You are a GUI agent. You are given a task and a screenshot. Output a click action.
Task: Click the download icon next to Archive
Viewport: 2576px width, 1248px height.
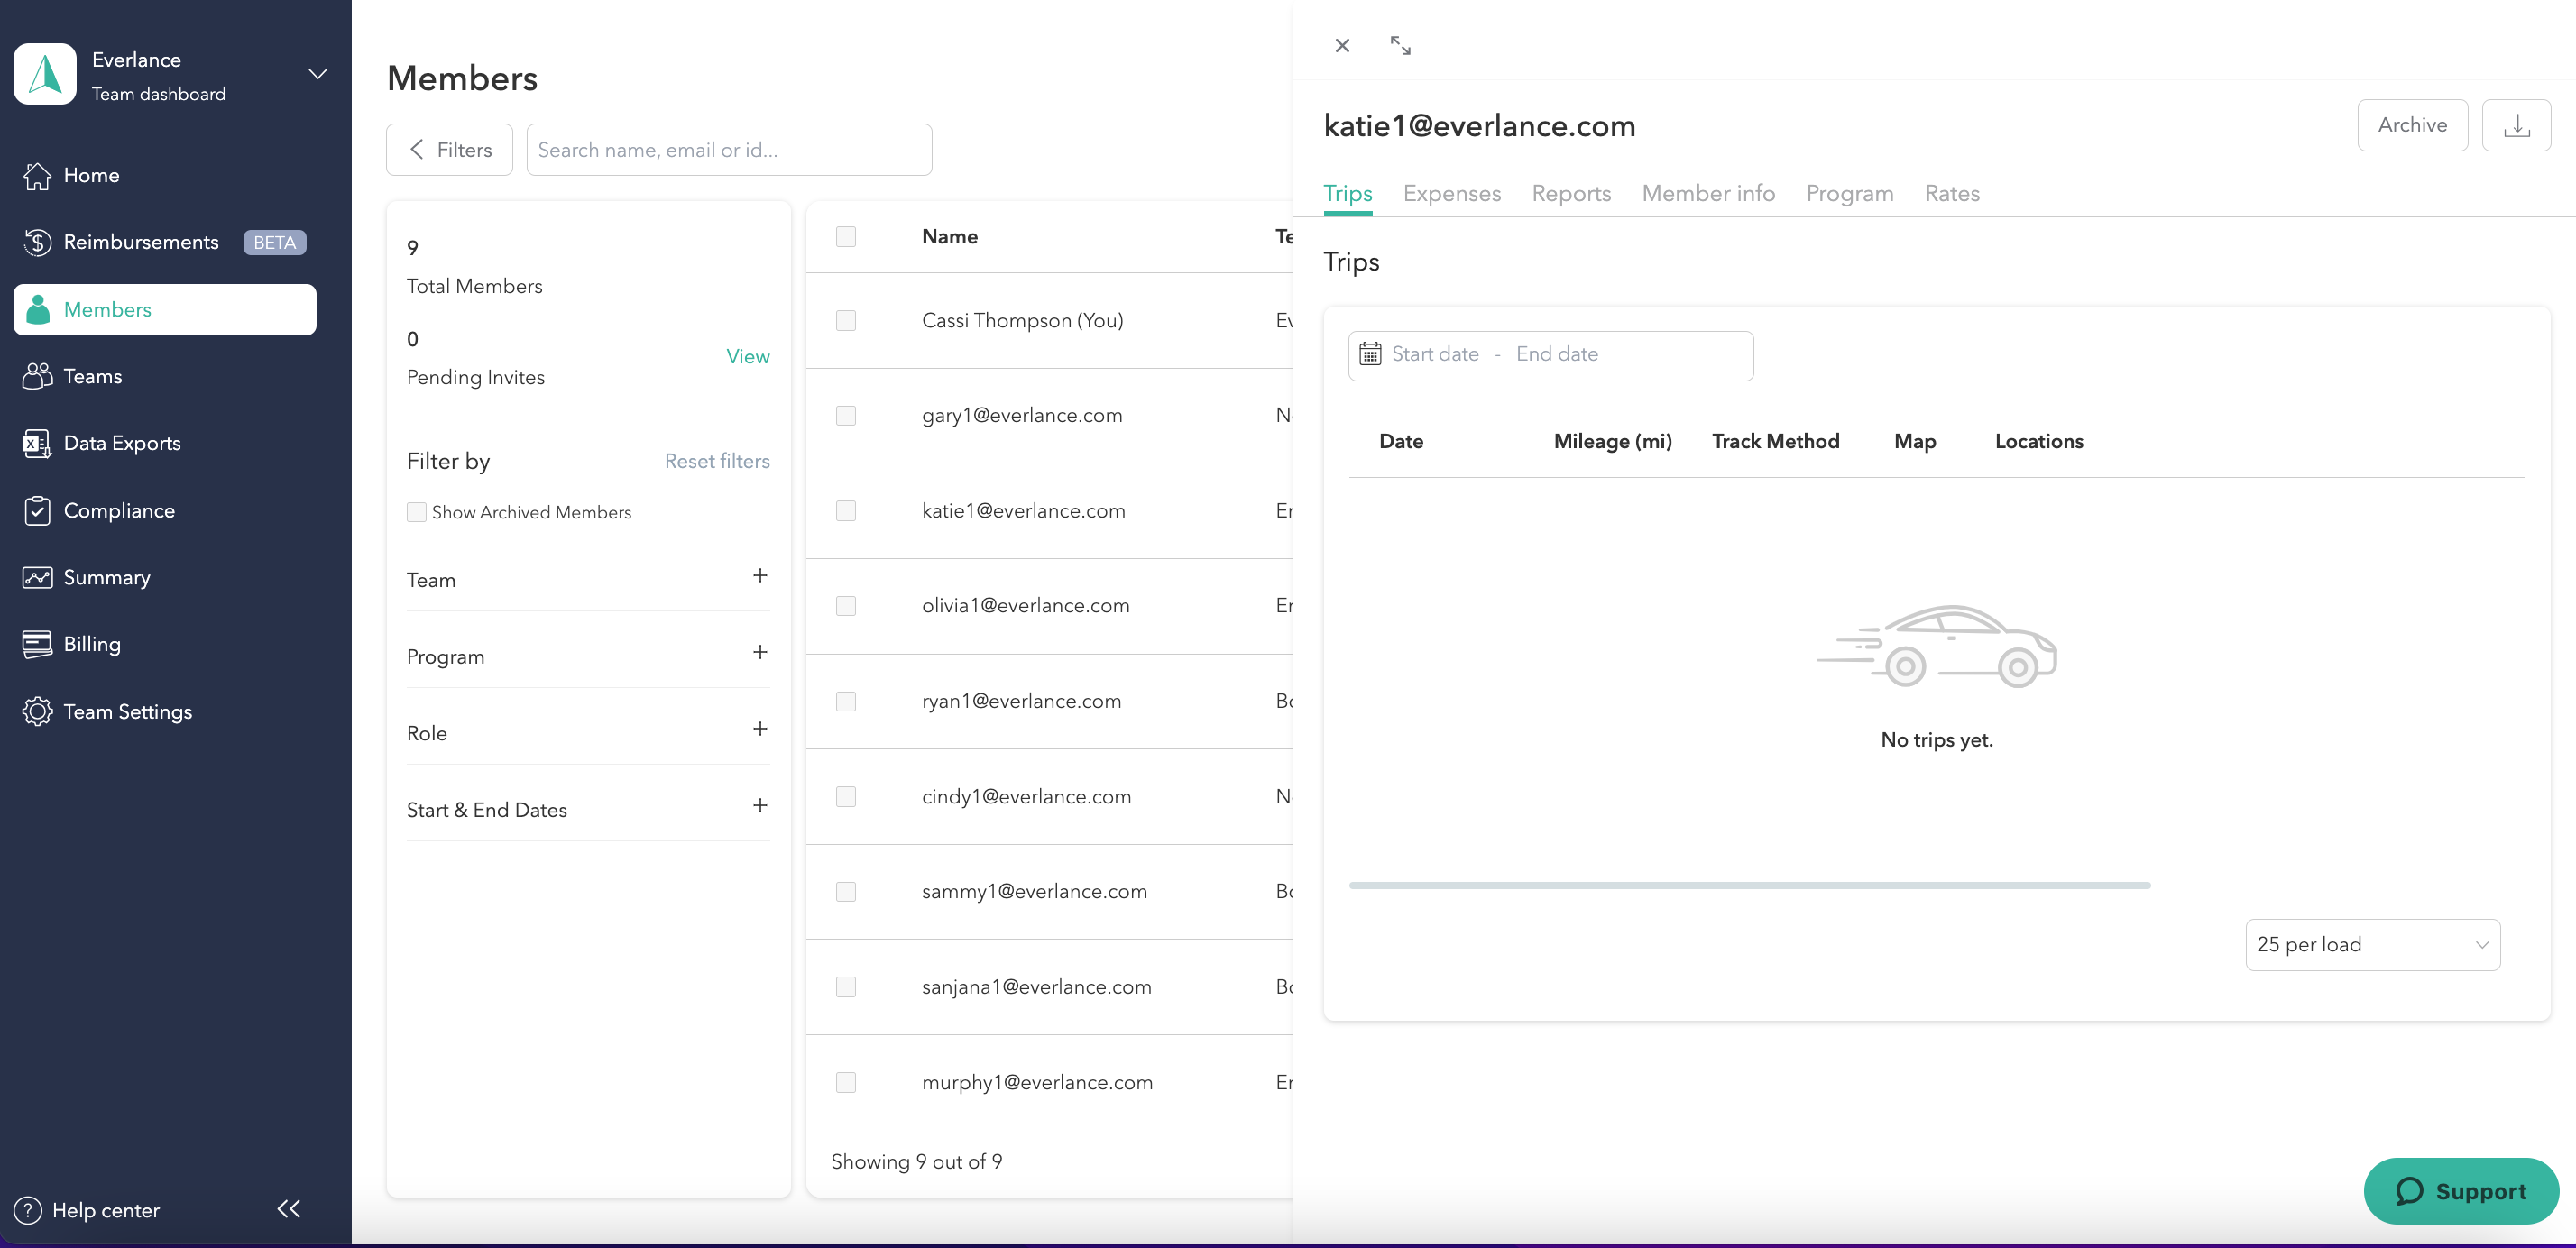coord(2516,125)
